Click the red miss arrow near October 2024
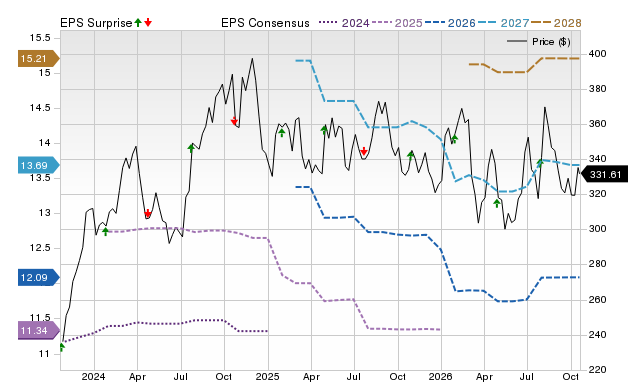 coord(234,121)
